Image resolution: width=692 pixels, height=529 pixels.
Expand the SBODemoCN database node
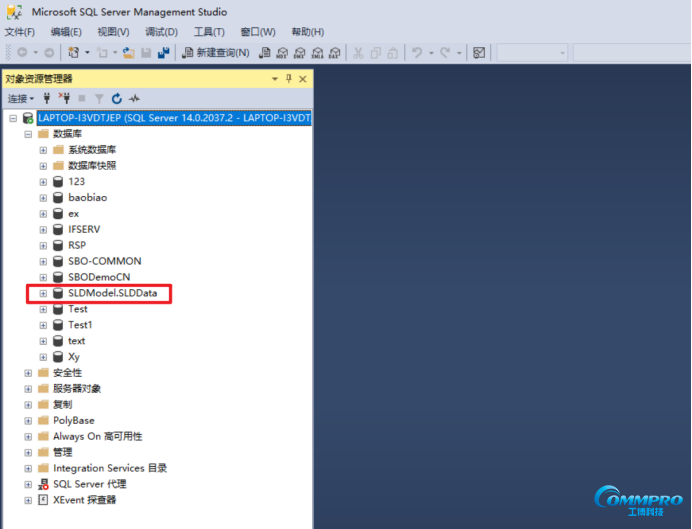(43, 277)
